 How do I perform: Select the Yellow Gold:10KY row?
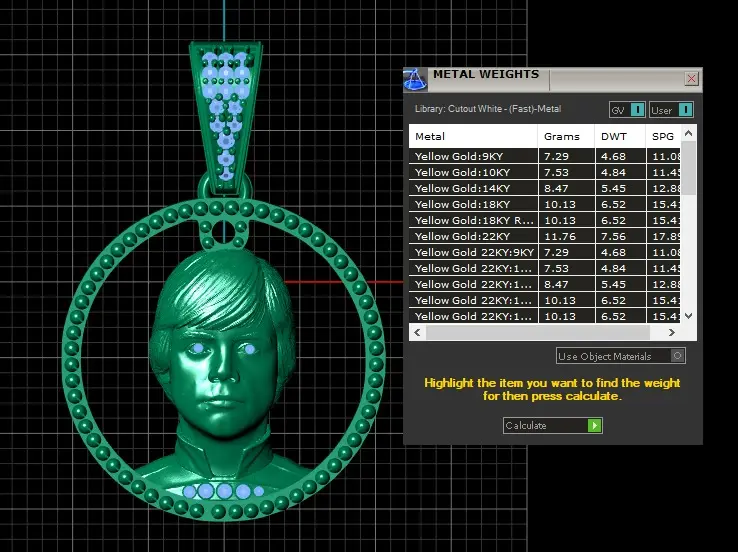click(x=545, y=172)
